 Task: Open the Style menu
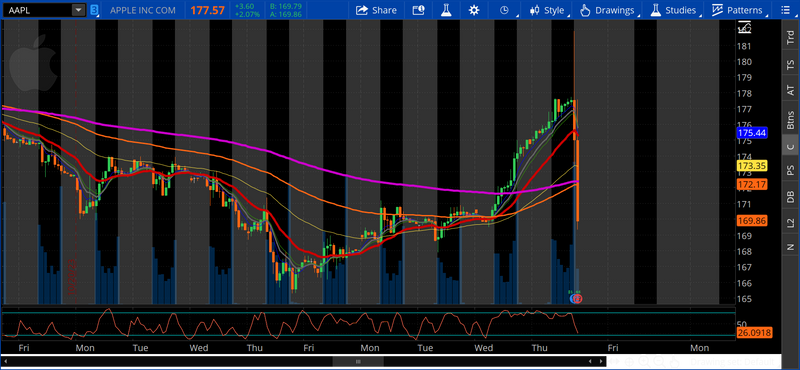click(x=547, y=10)
